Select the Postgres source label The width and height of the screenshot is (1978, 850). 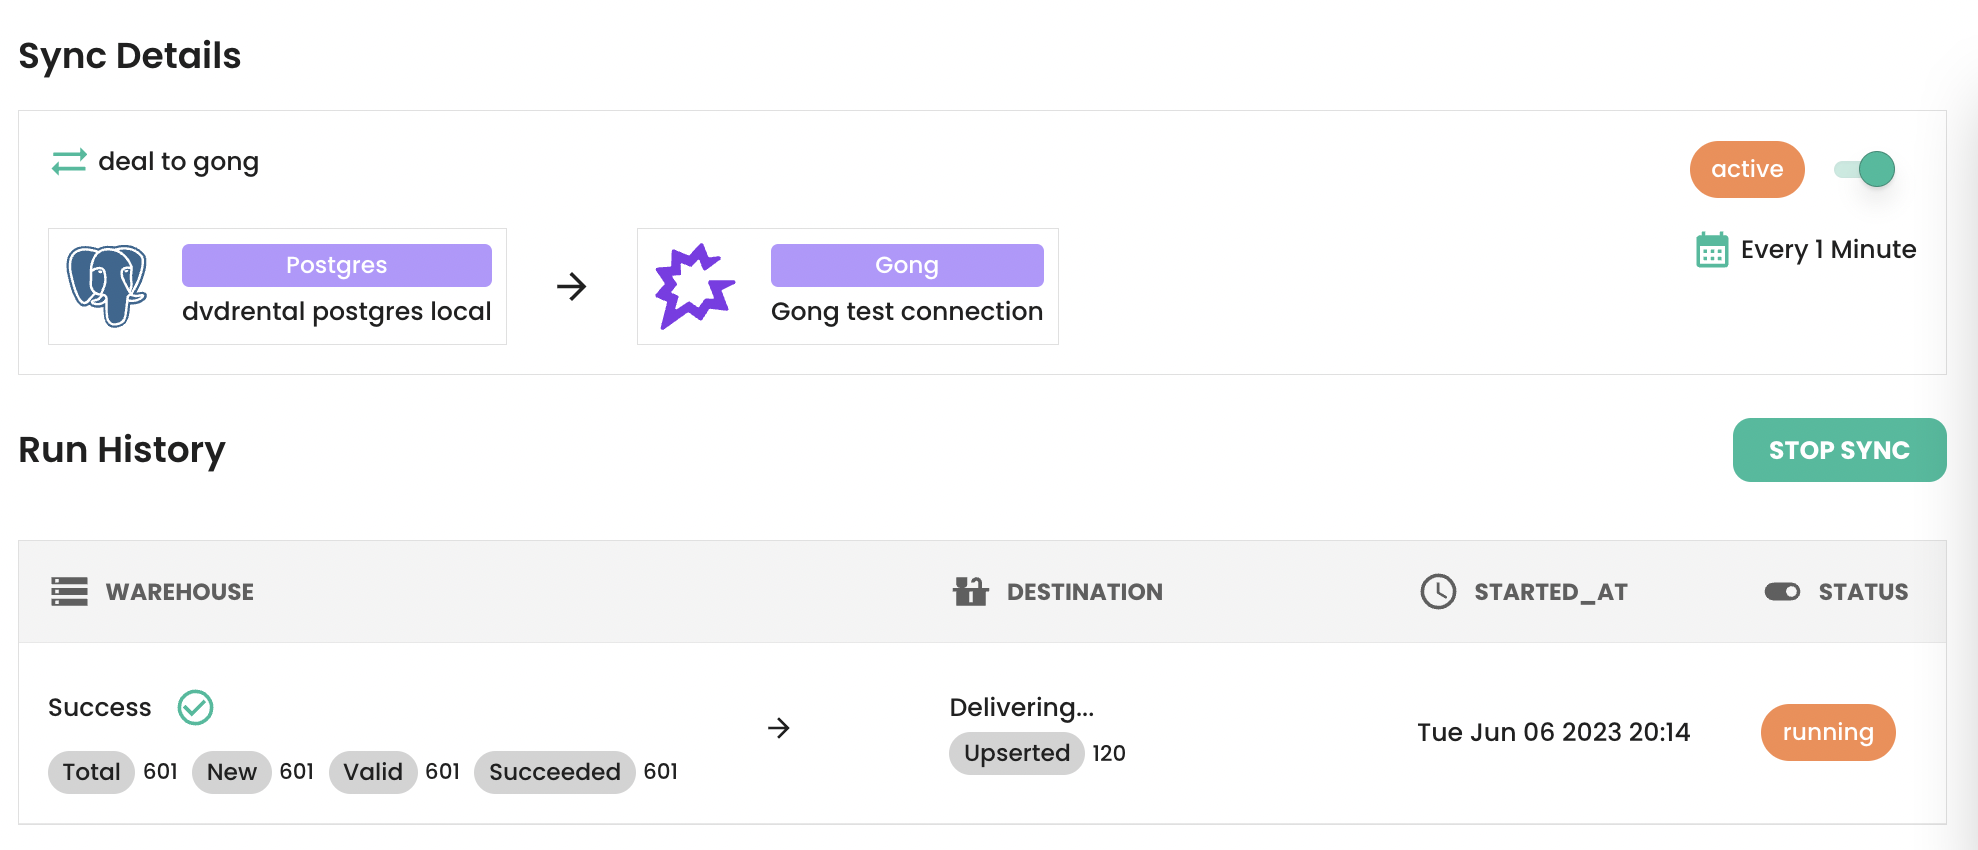point(336,265)
